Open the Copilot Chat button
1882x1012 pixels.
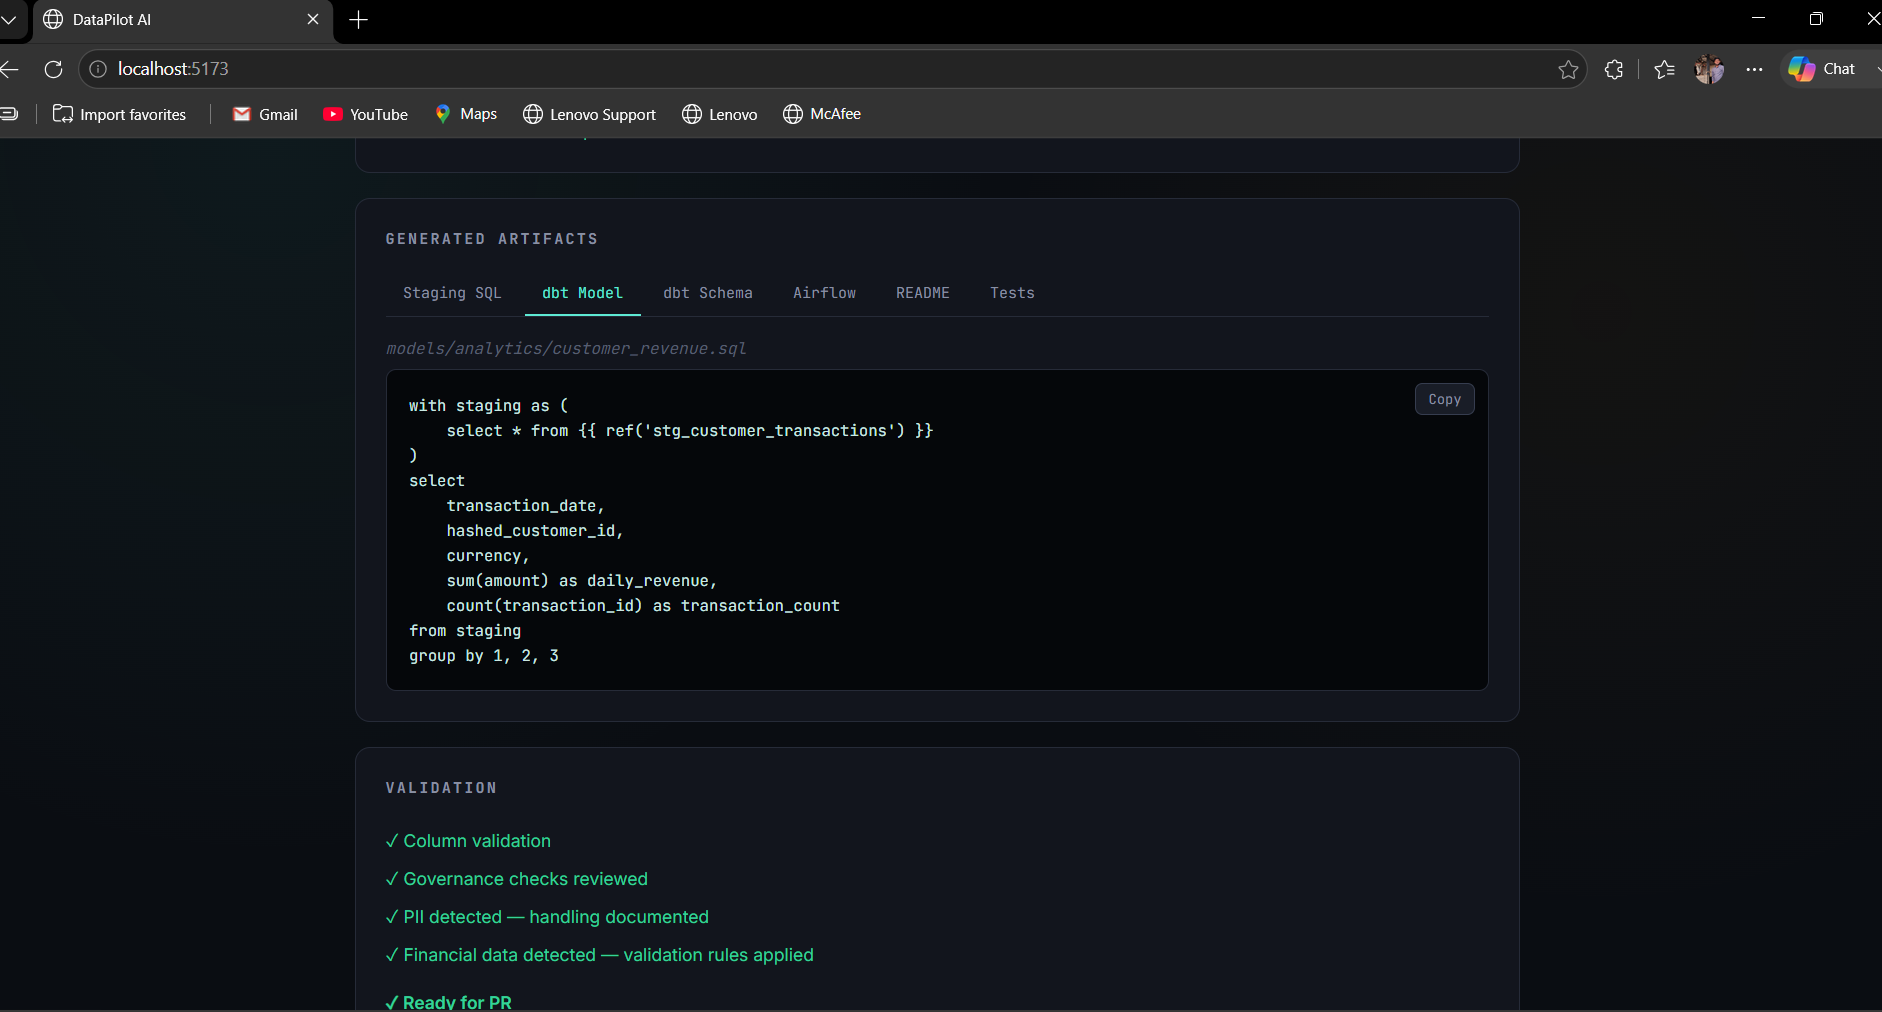(x=1824, y=69)
